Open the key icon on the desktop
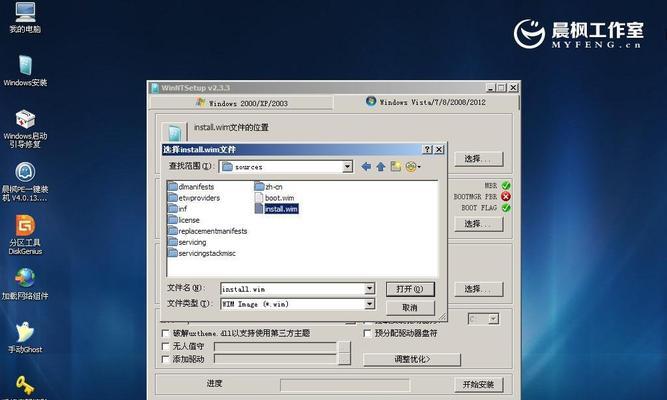Image resolution: width=667 pixels, height=400 pixels. click(25, 386)
